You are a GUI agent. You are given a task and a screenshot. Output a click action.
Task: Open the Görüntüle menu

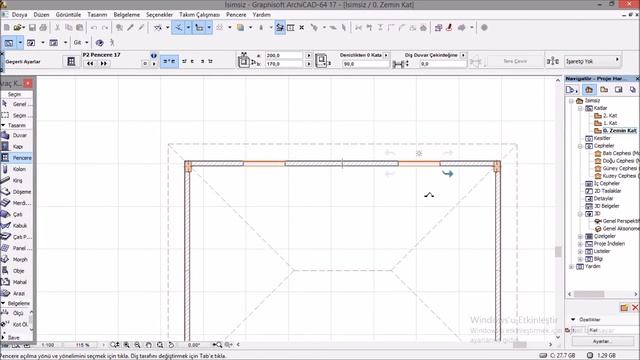(68, 15)
